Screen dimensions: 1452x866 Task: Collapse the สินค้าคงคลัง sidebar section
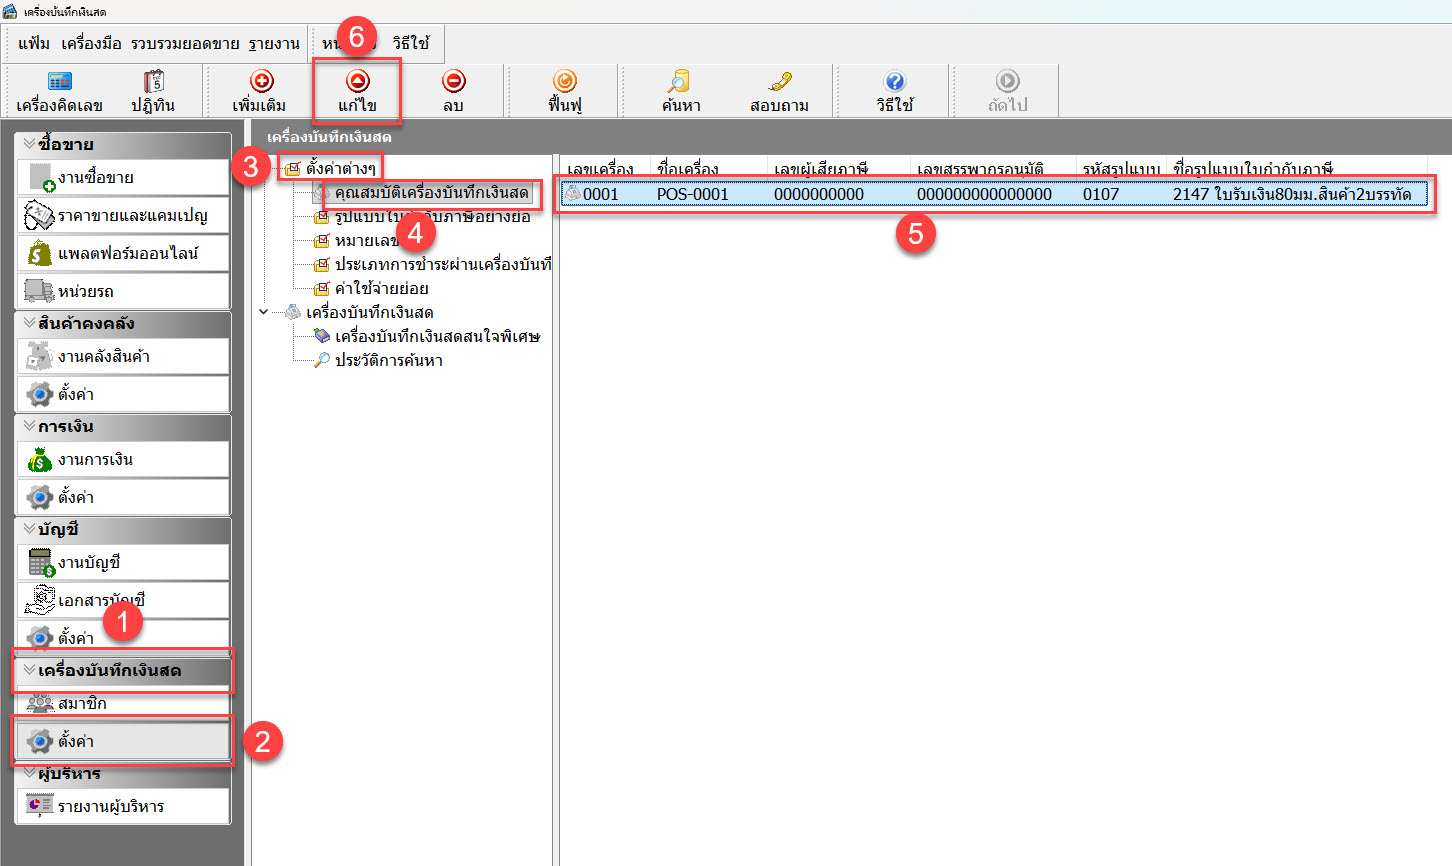click(x=29, y=323)
